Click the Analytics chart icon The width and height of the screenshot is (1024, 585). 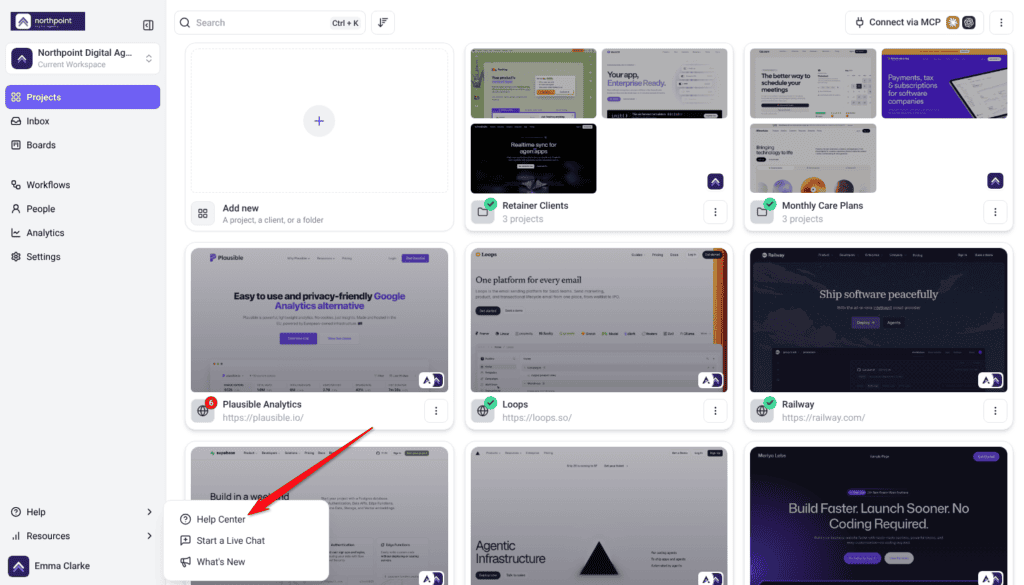tap(16, 233)
